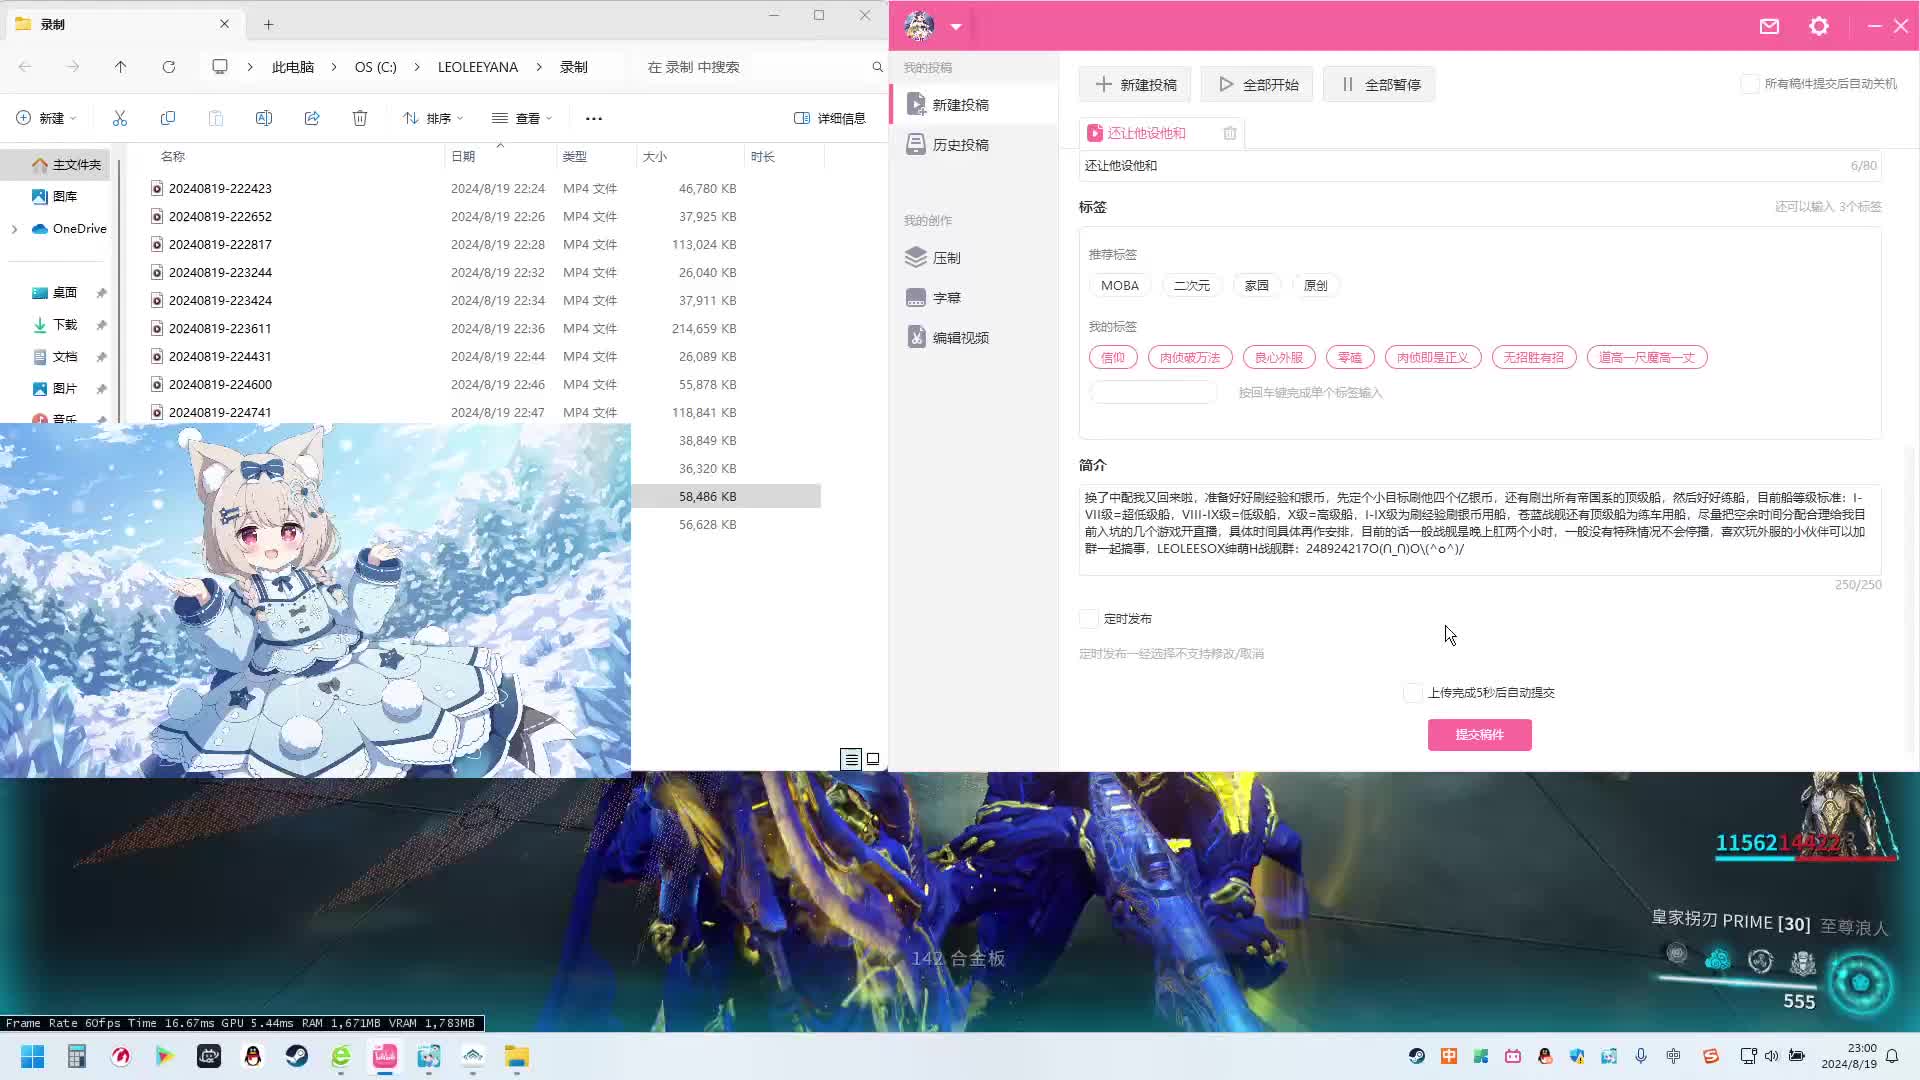
Task: Enable the 定时发布 checkbox
Action: 1089,619
